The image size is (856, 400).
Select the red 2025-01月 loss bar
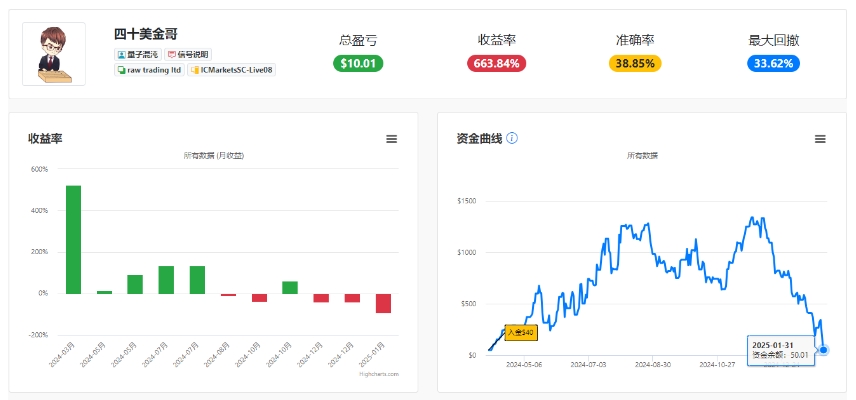pyautogui.click(x=383, y=303)
